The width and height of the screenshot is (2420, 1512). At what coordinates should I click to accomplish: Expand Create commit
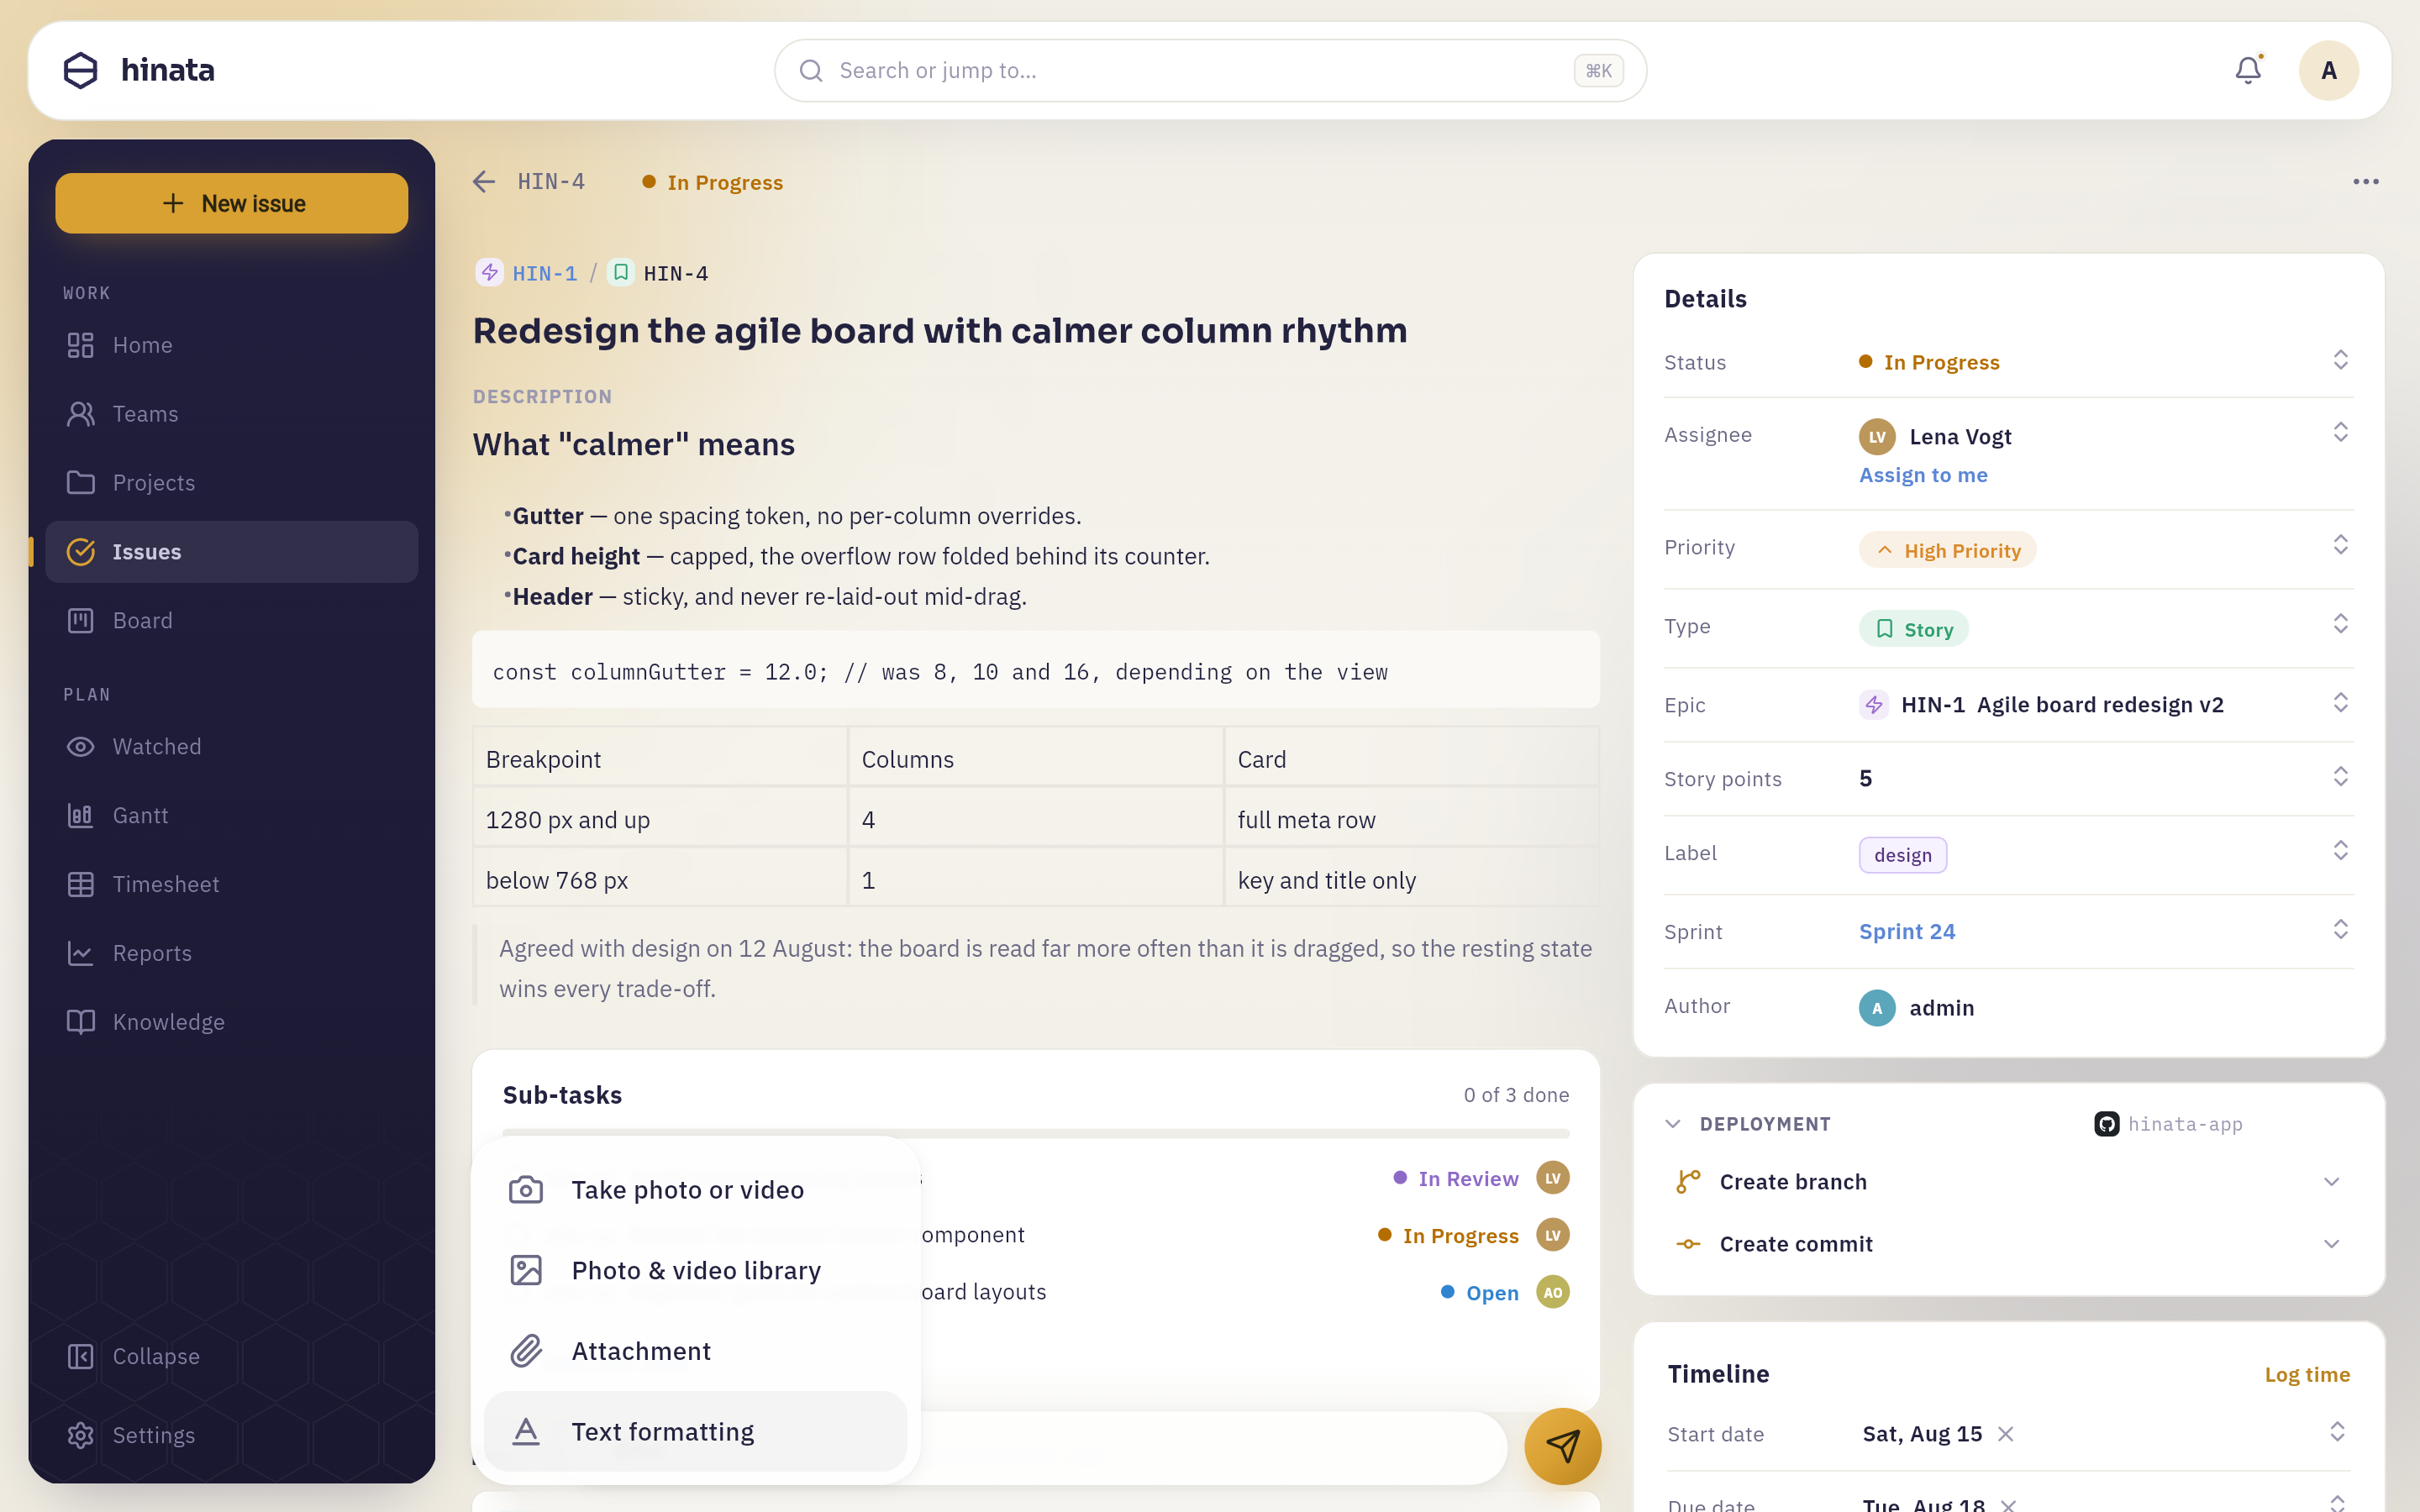pyautogui.click(x=2331, y=1244)
